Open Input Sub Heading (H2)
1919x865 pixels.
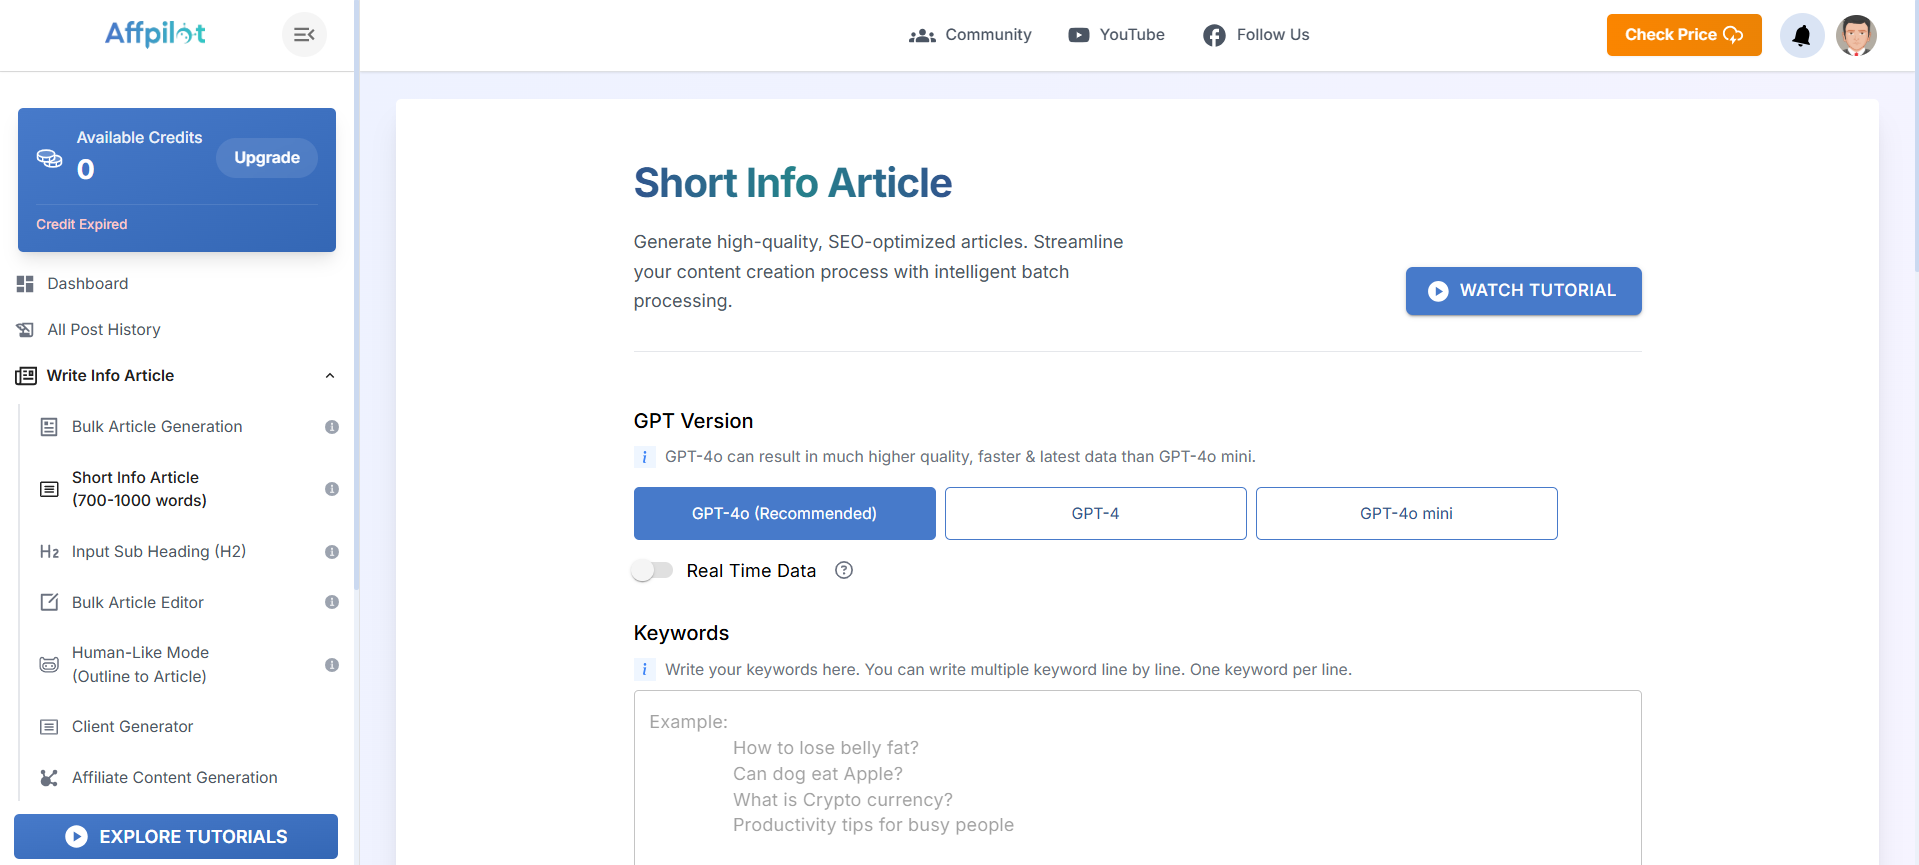159,552
